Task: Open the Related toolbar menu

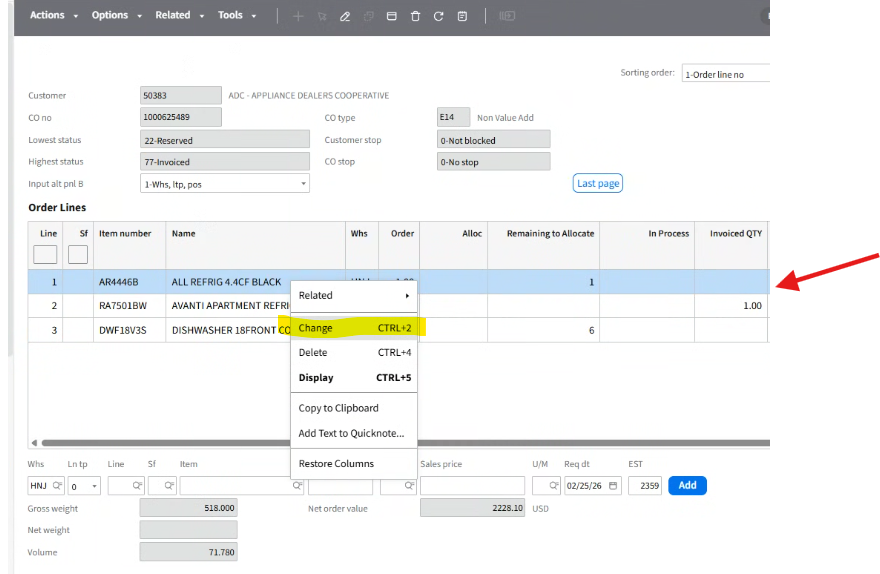Action: click(180, 15)
